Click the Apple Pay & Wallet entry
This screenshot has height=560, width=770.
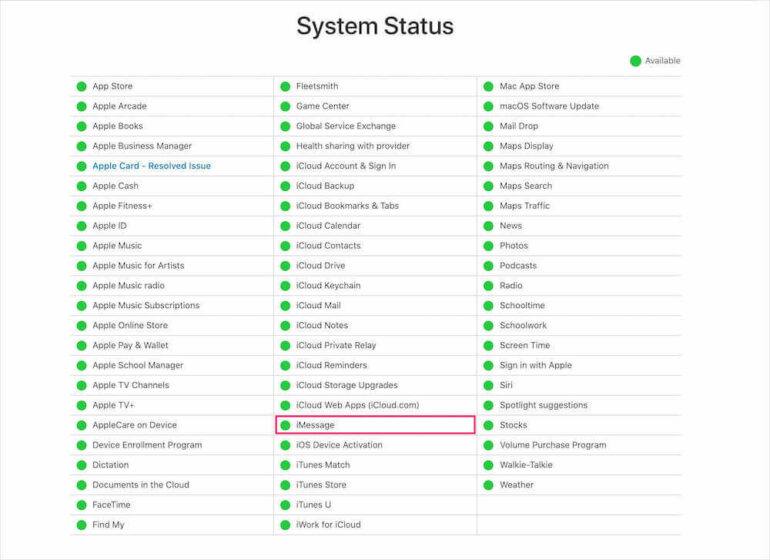(x=130, y=345)
